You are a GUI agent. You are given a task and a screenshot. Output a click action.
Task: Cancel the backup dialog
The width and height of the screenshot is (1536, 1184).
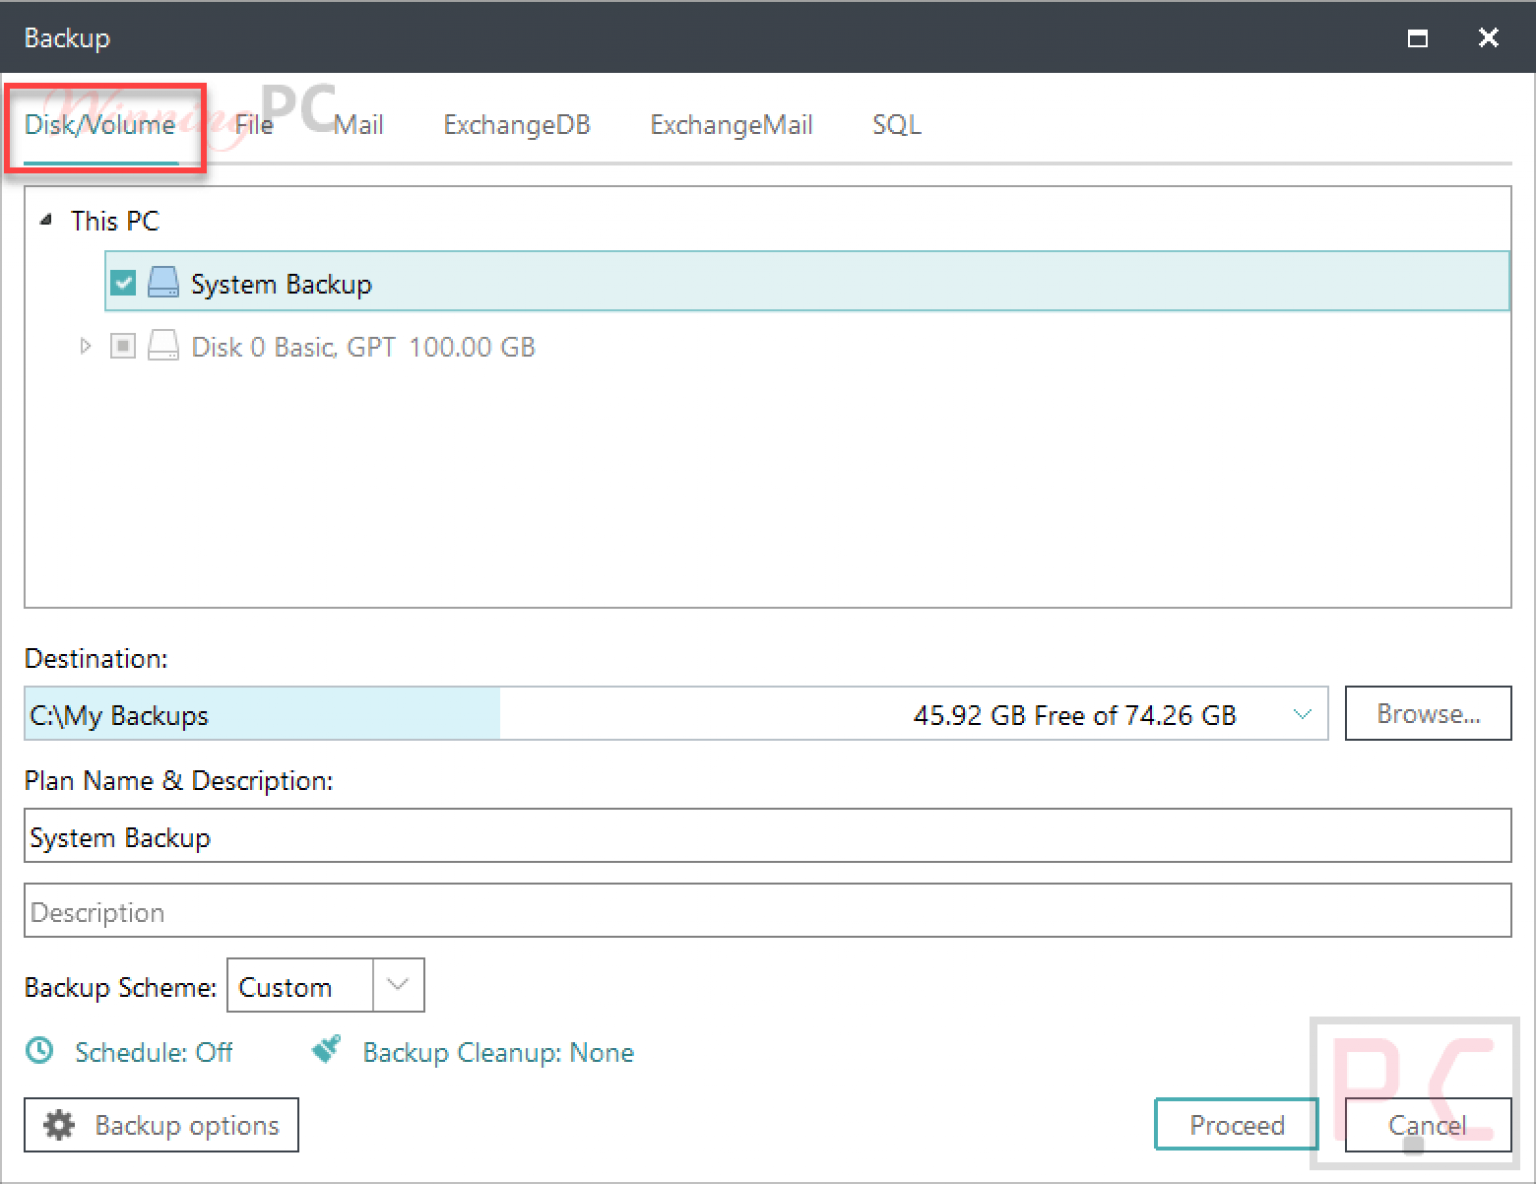tap(1428, 1125)
